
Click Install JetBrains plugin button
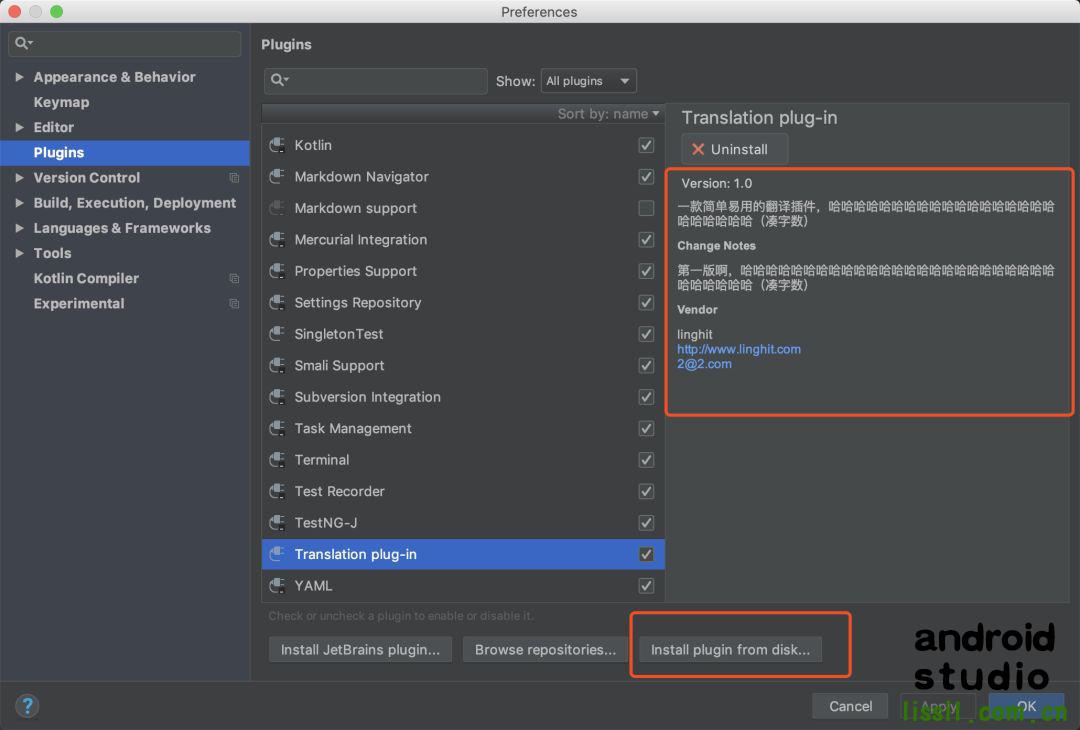coord(360,649)
